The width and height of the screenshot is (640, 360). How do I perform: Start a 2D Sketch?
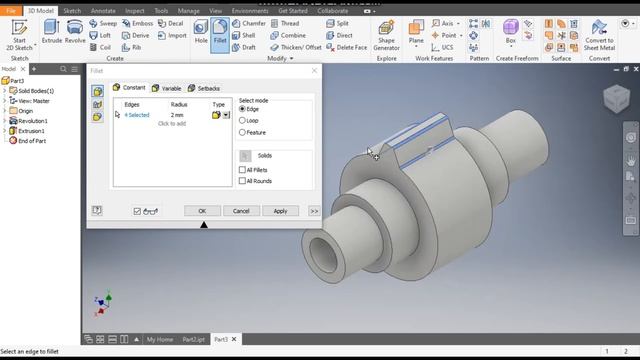tap(19, 35)
